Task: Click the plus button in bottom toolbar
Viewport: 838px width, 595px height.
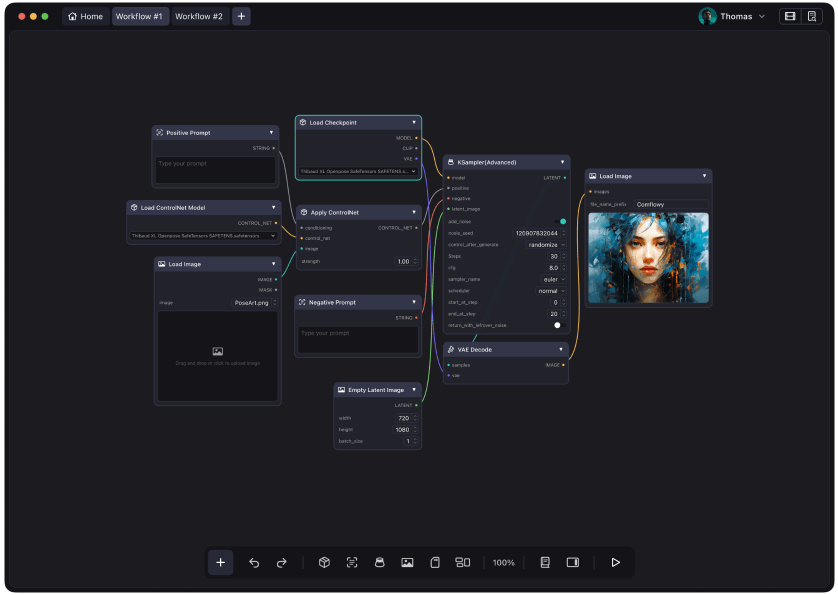Action: click(x=221, y=563)
